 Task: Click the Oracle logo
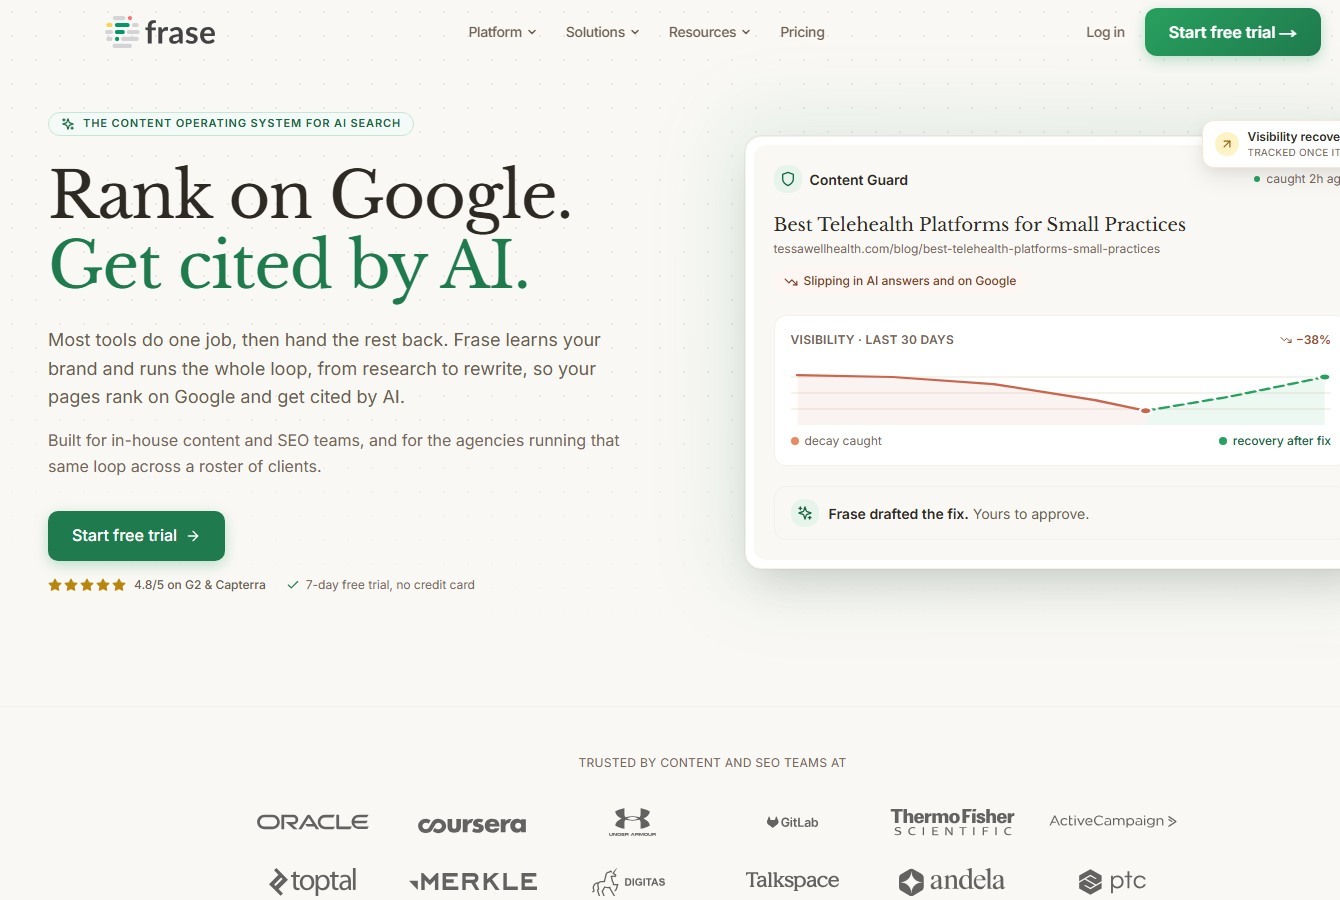[313, 822]
